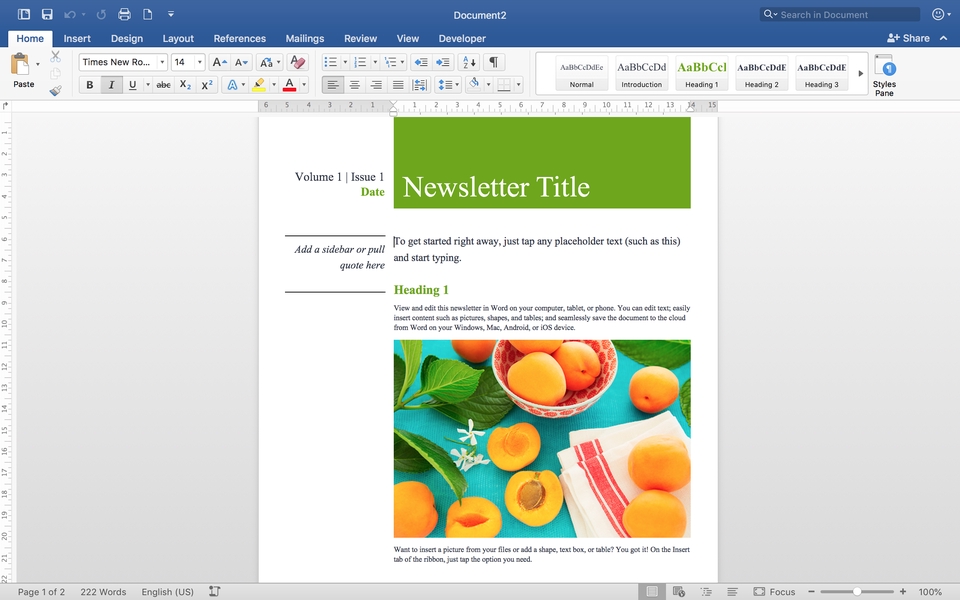
Task: Sort text with the A-Z icon
Action: [469, 62]
